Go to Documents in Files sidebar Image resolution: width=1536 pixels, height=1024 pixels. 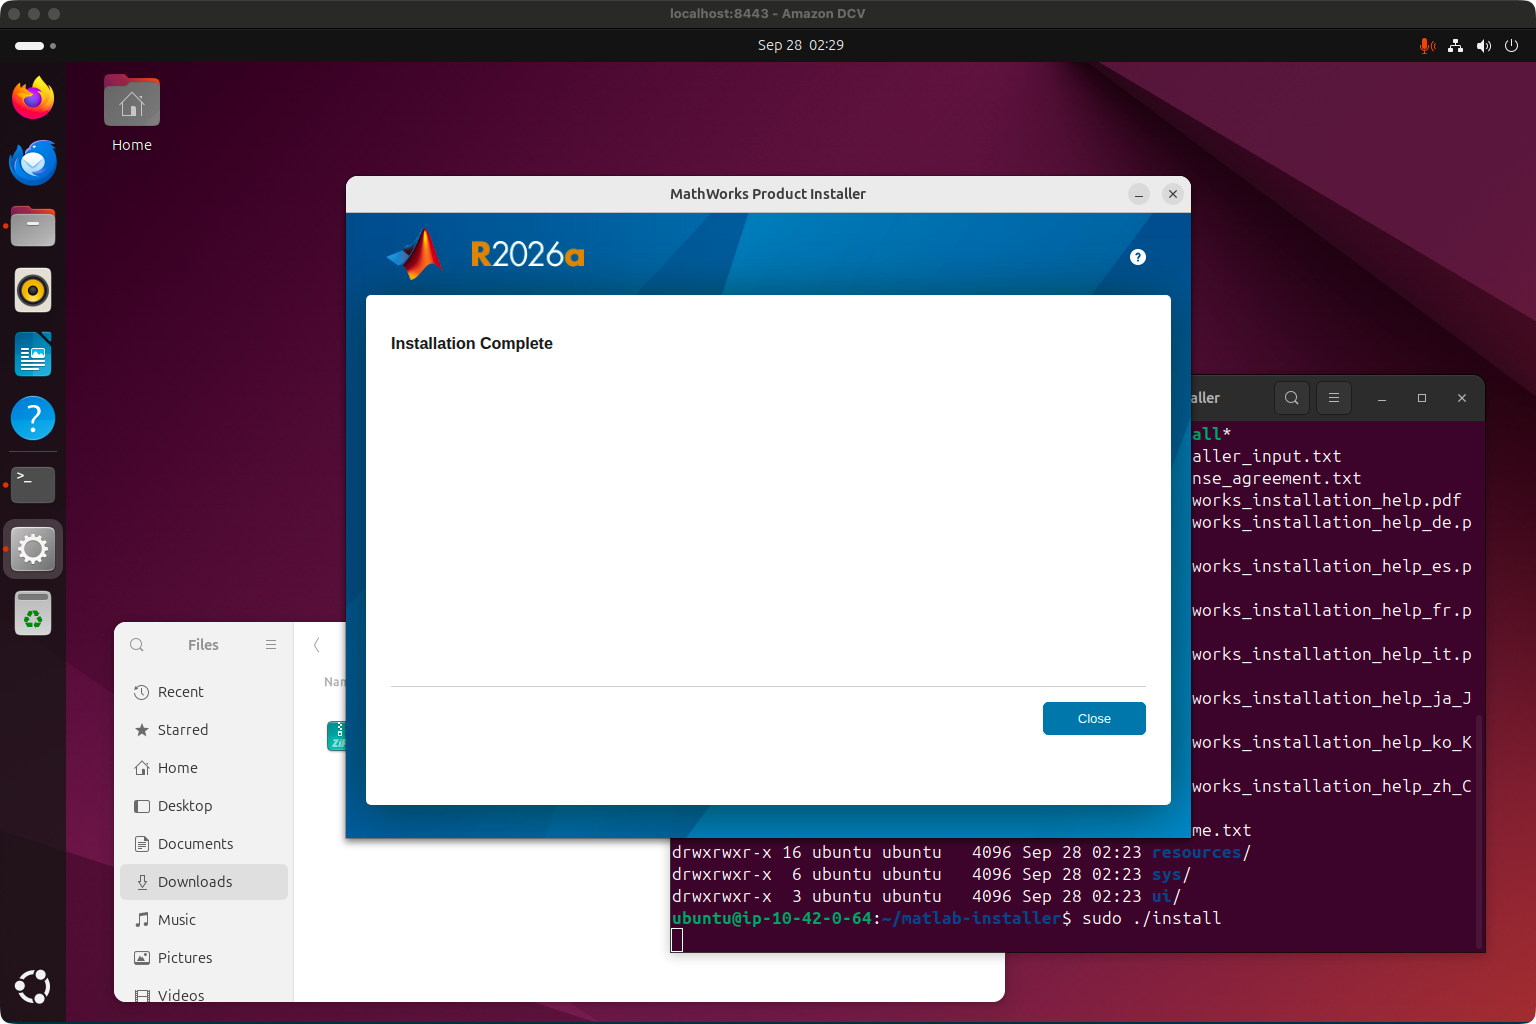pyautogui.click(x=204, y=844)
